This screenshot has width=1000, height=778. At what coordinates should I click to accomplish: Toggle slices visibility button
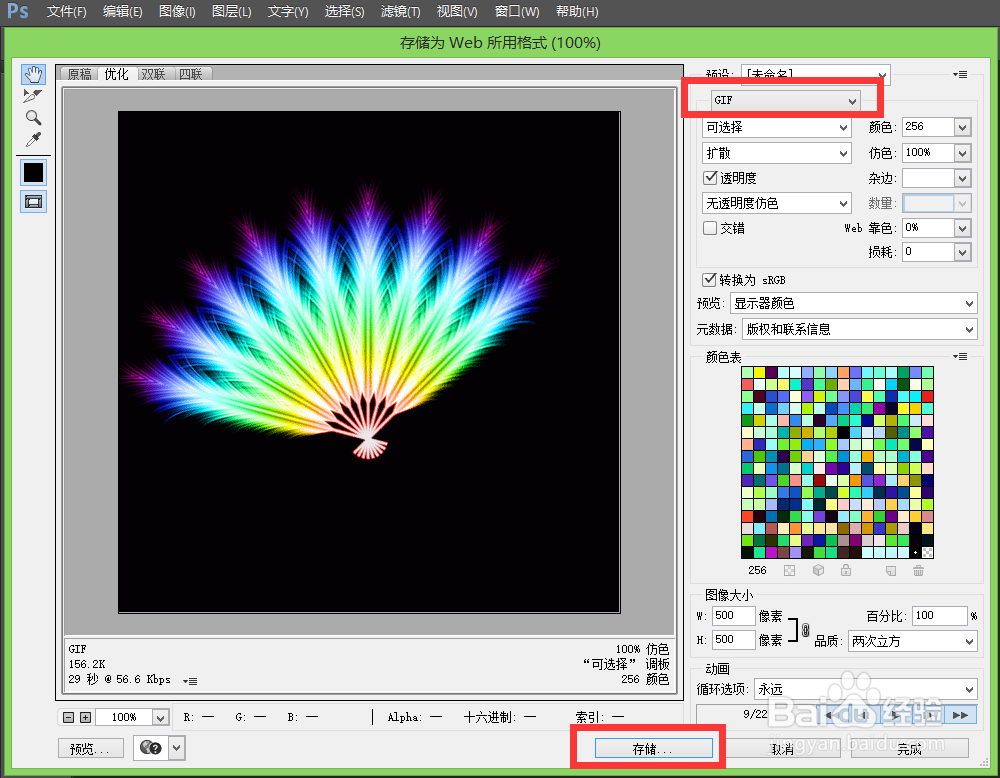tap(33, 202)
